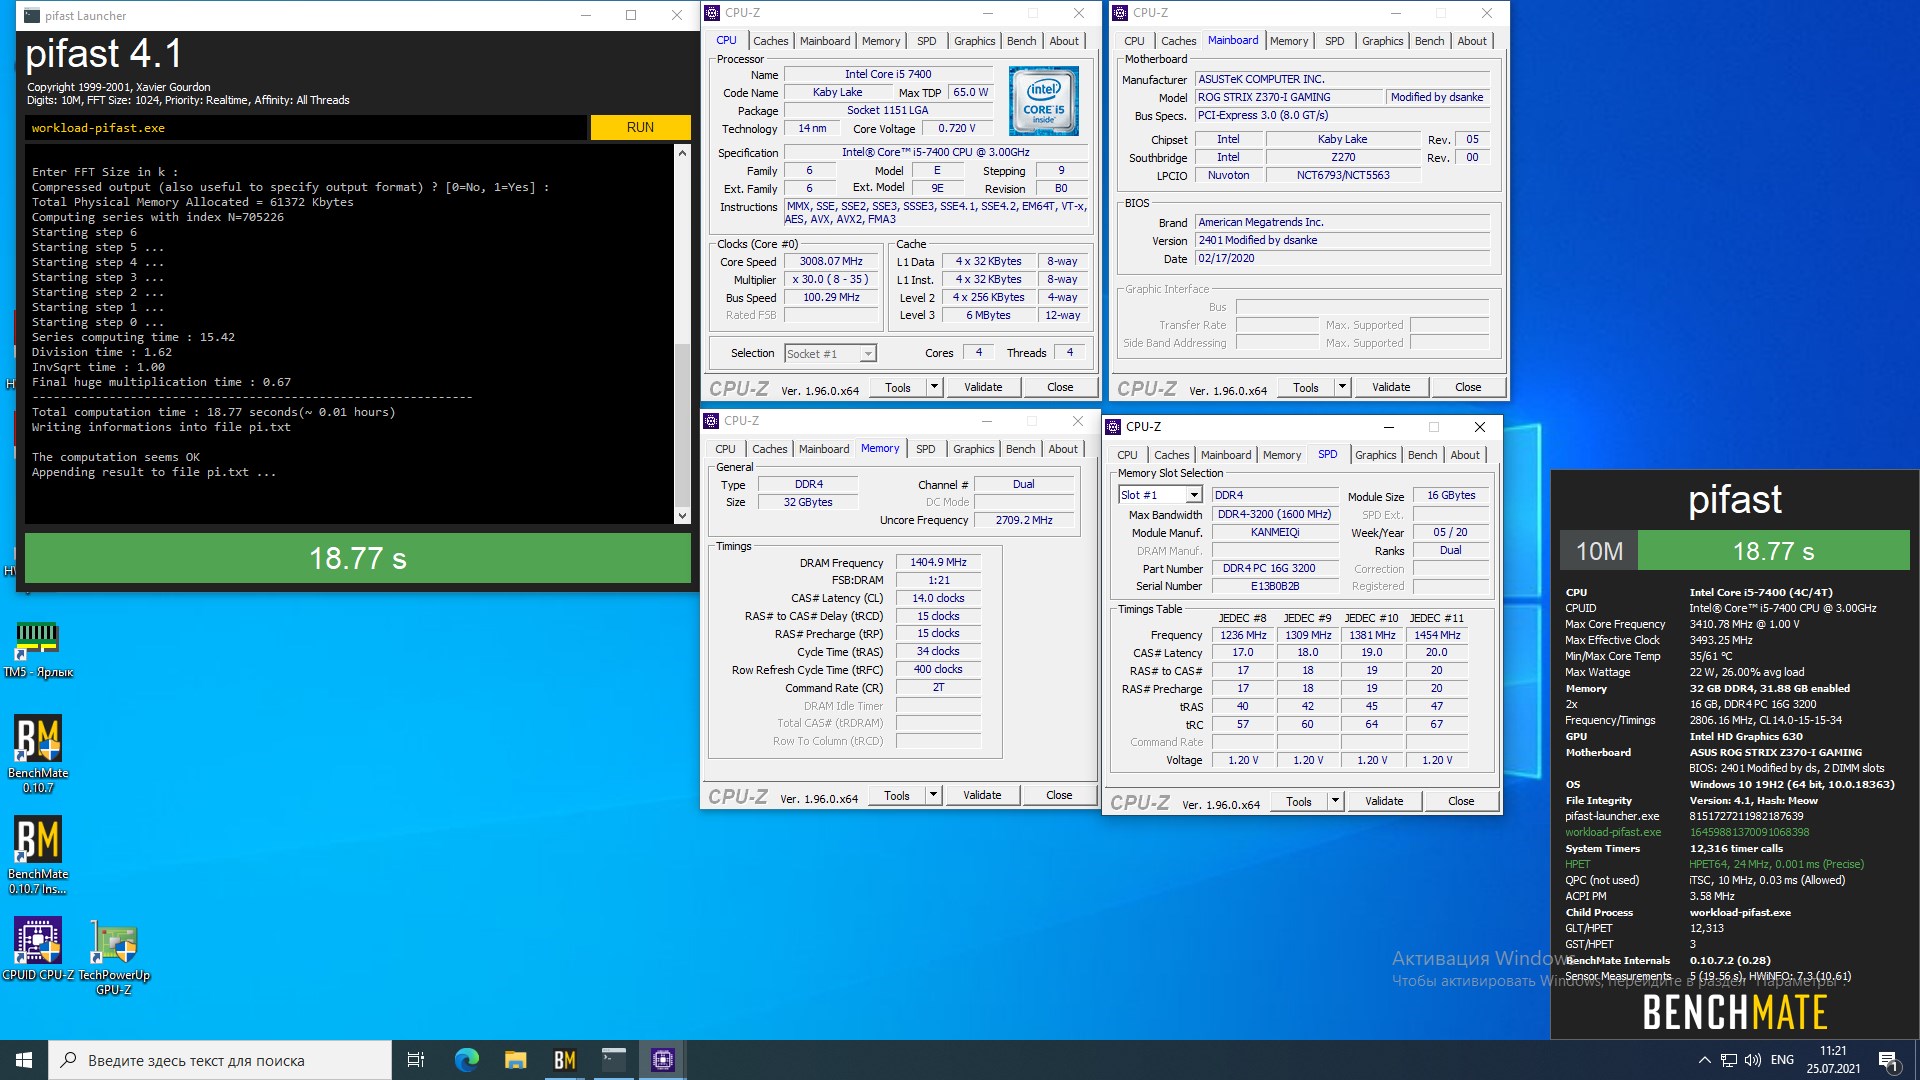Click ROG STRIX Z370-I GAMING model field
1920x1080 pixels.
[x=1288, y=97]
